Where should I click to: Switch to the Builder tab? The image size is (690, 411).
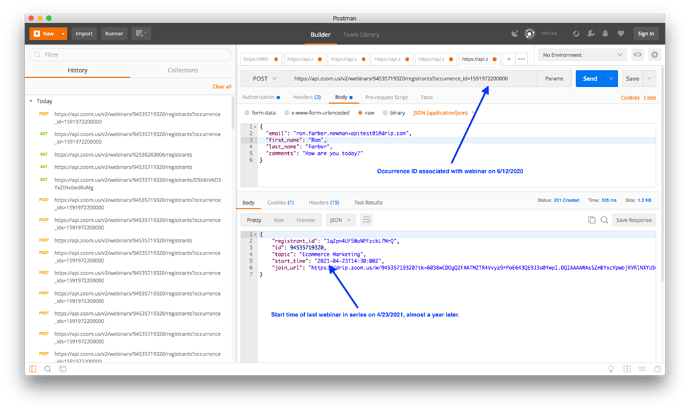coord(320,34)
